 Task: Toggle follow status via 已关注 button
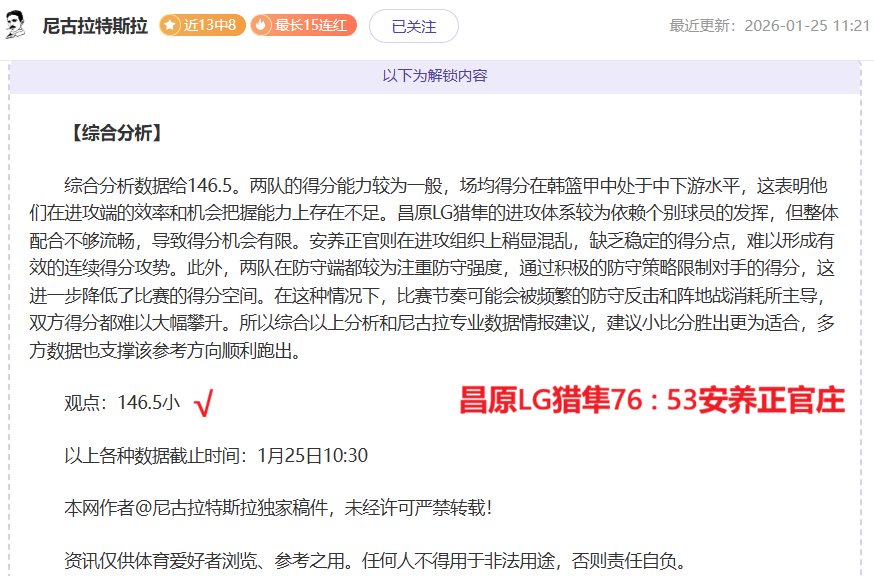click(x=413, y=26)
